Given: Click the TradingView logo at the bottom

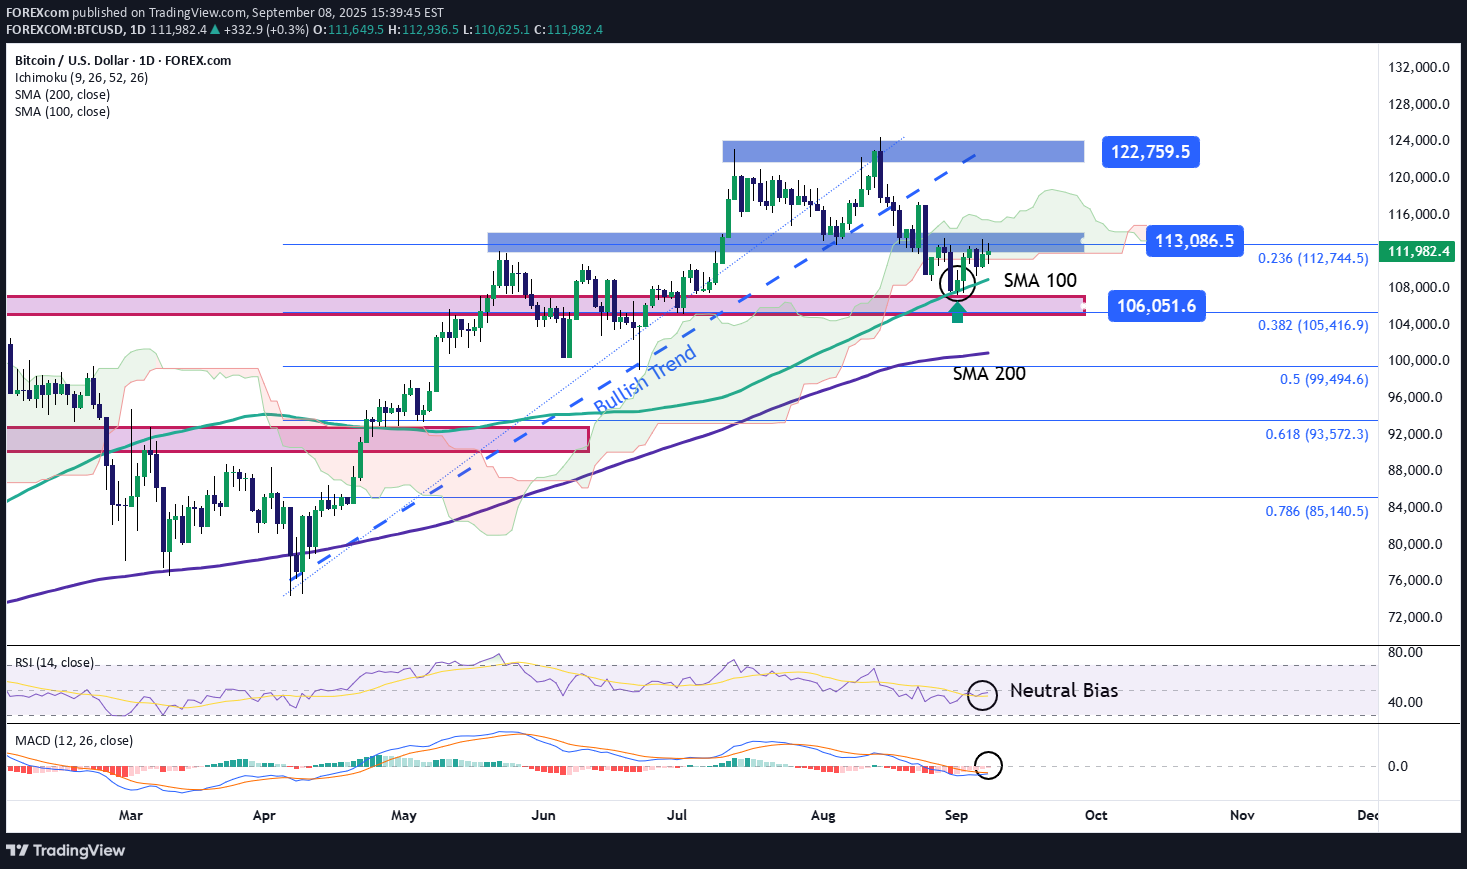Looking at the screenshot, I should click(x=66, y=850).
